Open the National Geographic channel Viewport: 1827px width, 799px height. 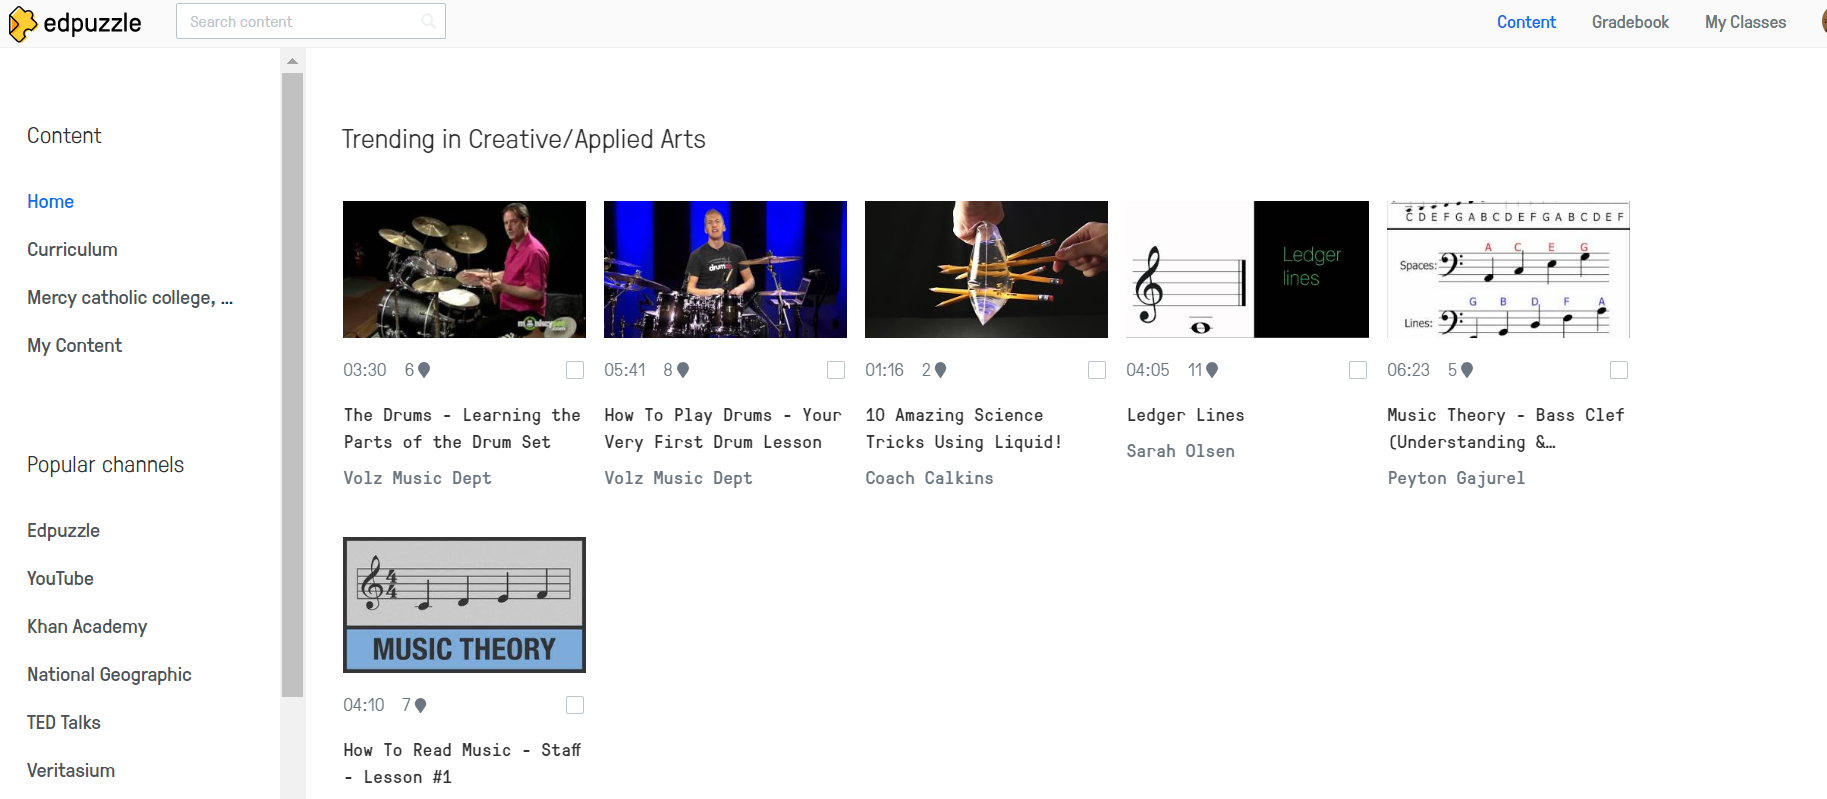coord(109,674)
